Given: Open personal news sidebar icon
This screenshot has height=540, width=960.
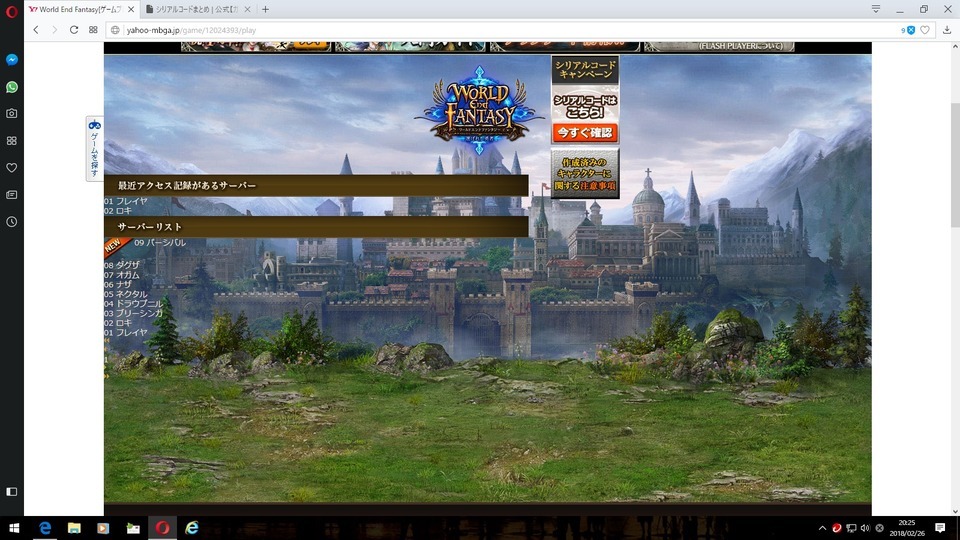Looking at the screenshot, I should (x=12, y=195).
